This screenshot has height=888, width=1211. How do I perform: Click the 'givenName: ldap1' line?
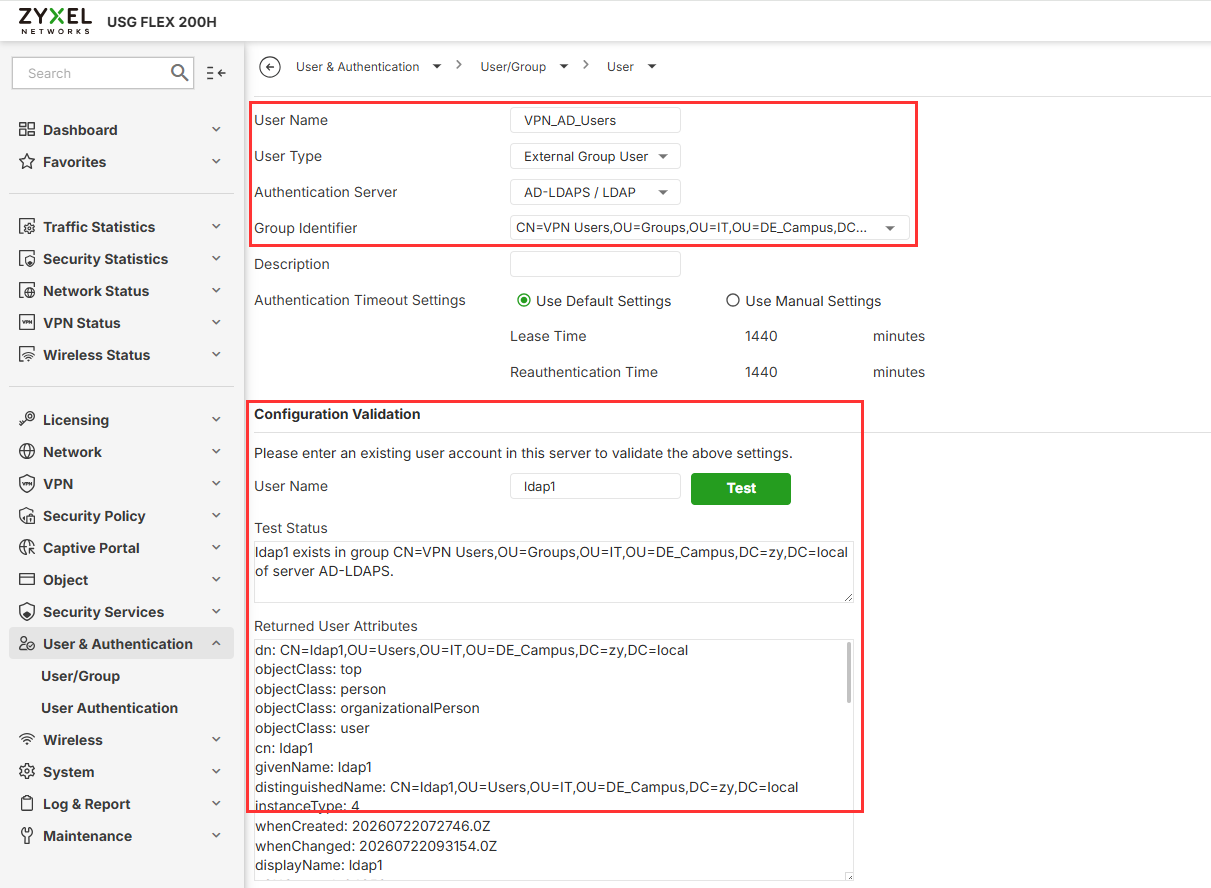click(x=313, y=767)
